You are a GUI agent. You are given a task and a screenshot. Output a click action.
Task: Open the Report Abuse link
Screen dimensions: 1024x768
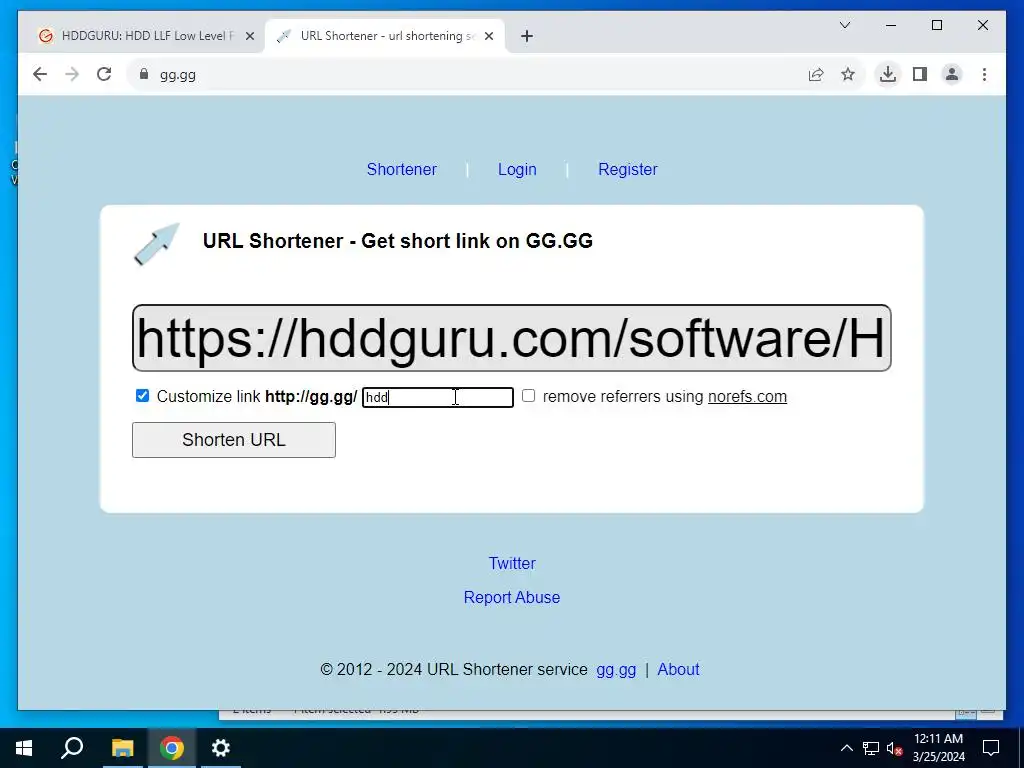click(x=512, y=597)
